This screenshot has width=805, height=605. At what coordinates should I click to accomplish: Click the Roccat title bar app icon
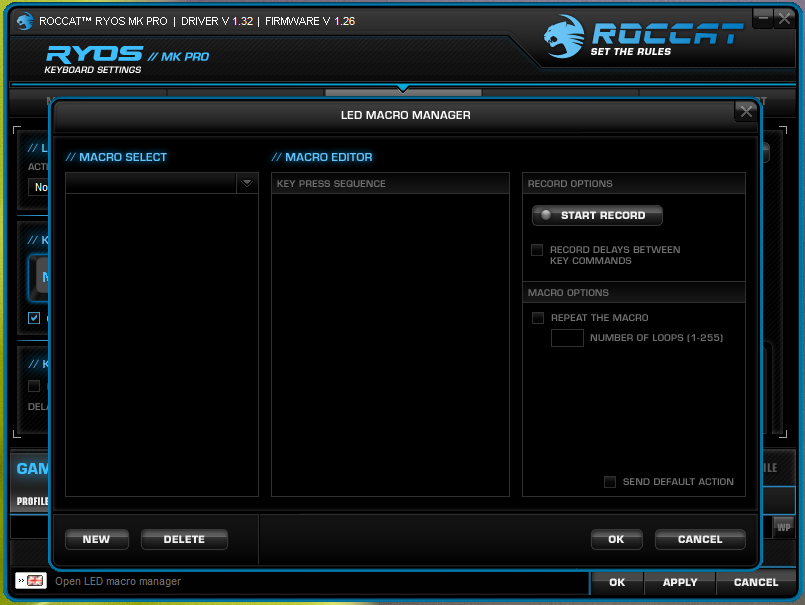pos(24,21)
